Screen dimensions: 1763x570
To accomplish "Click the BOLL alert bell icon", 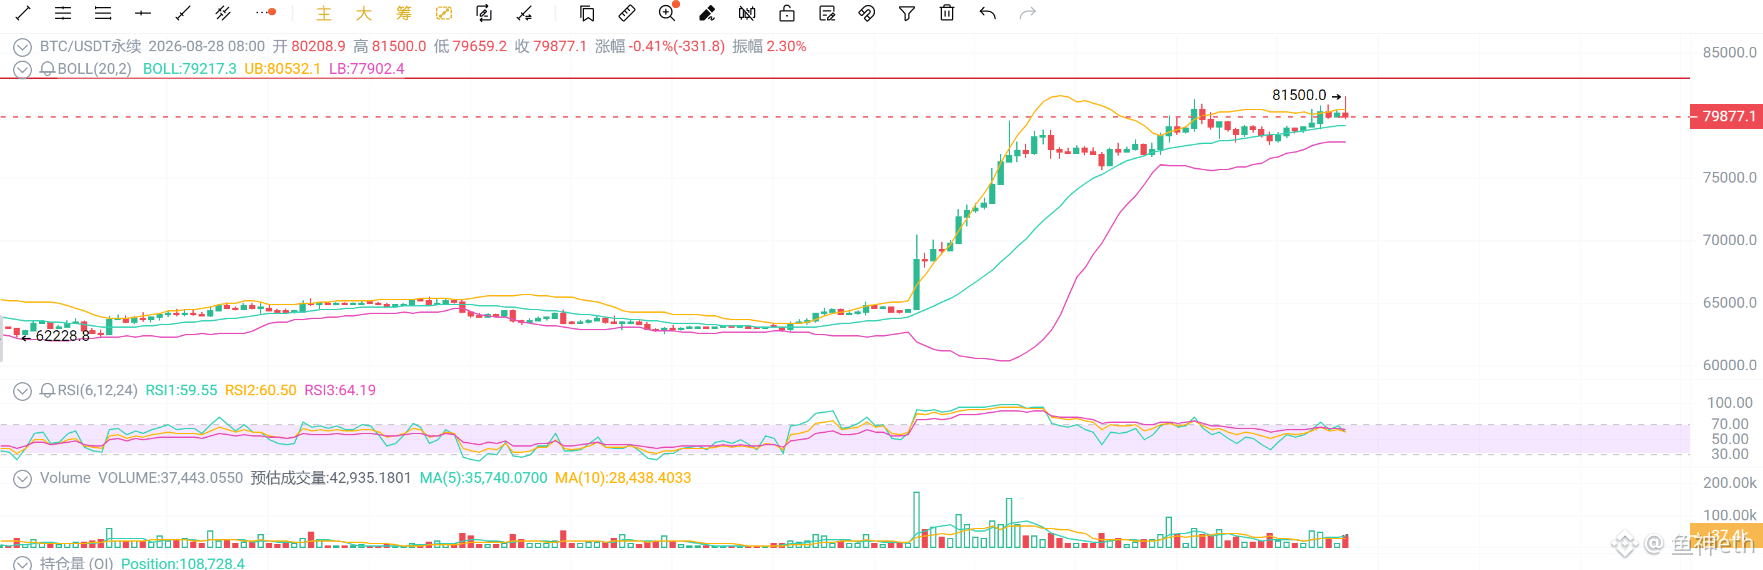I will [x=47, y=69].
